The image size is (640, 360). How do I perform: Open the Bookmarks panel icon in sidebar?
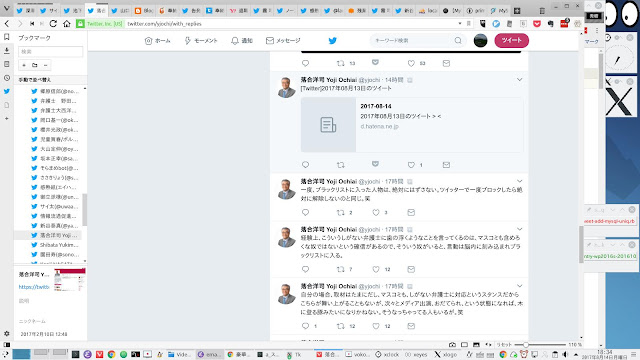[7, 37]
